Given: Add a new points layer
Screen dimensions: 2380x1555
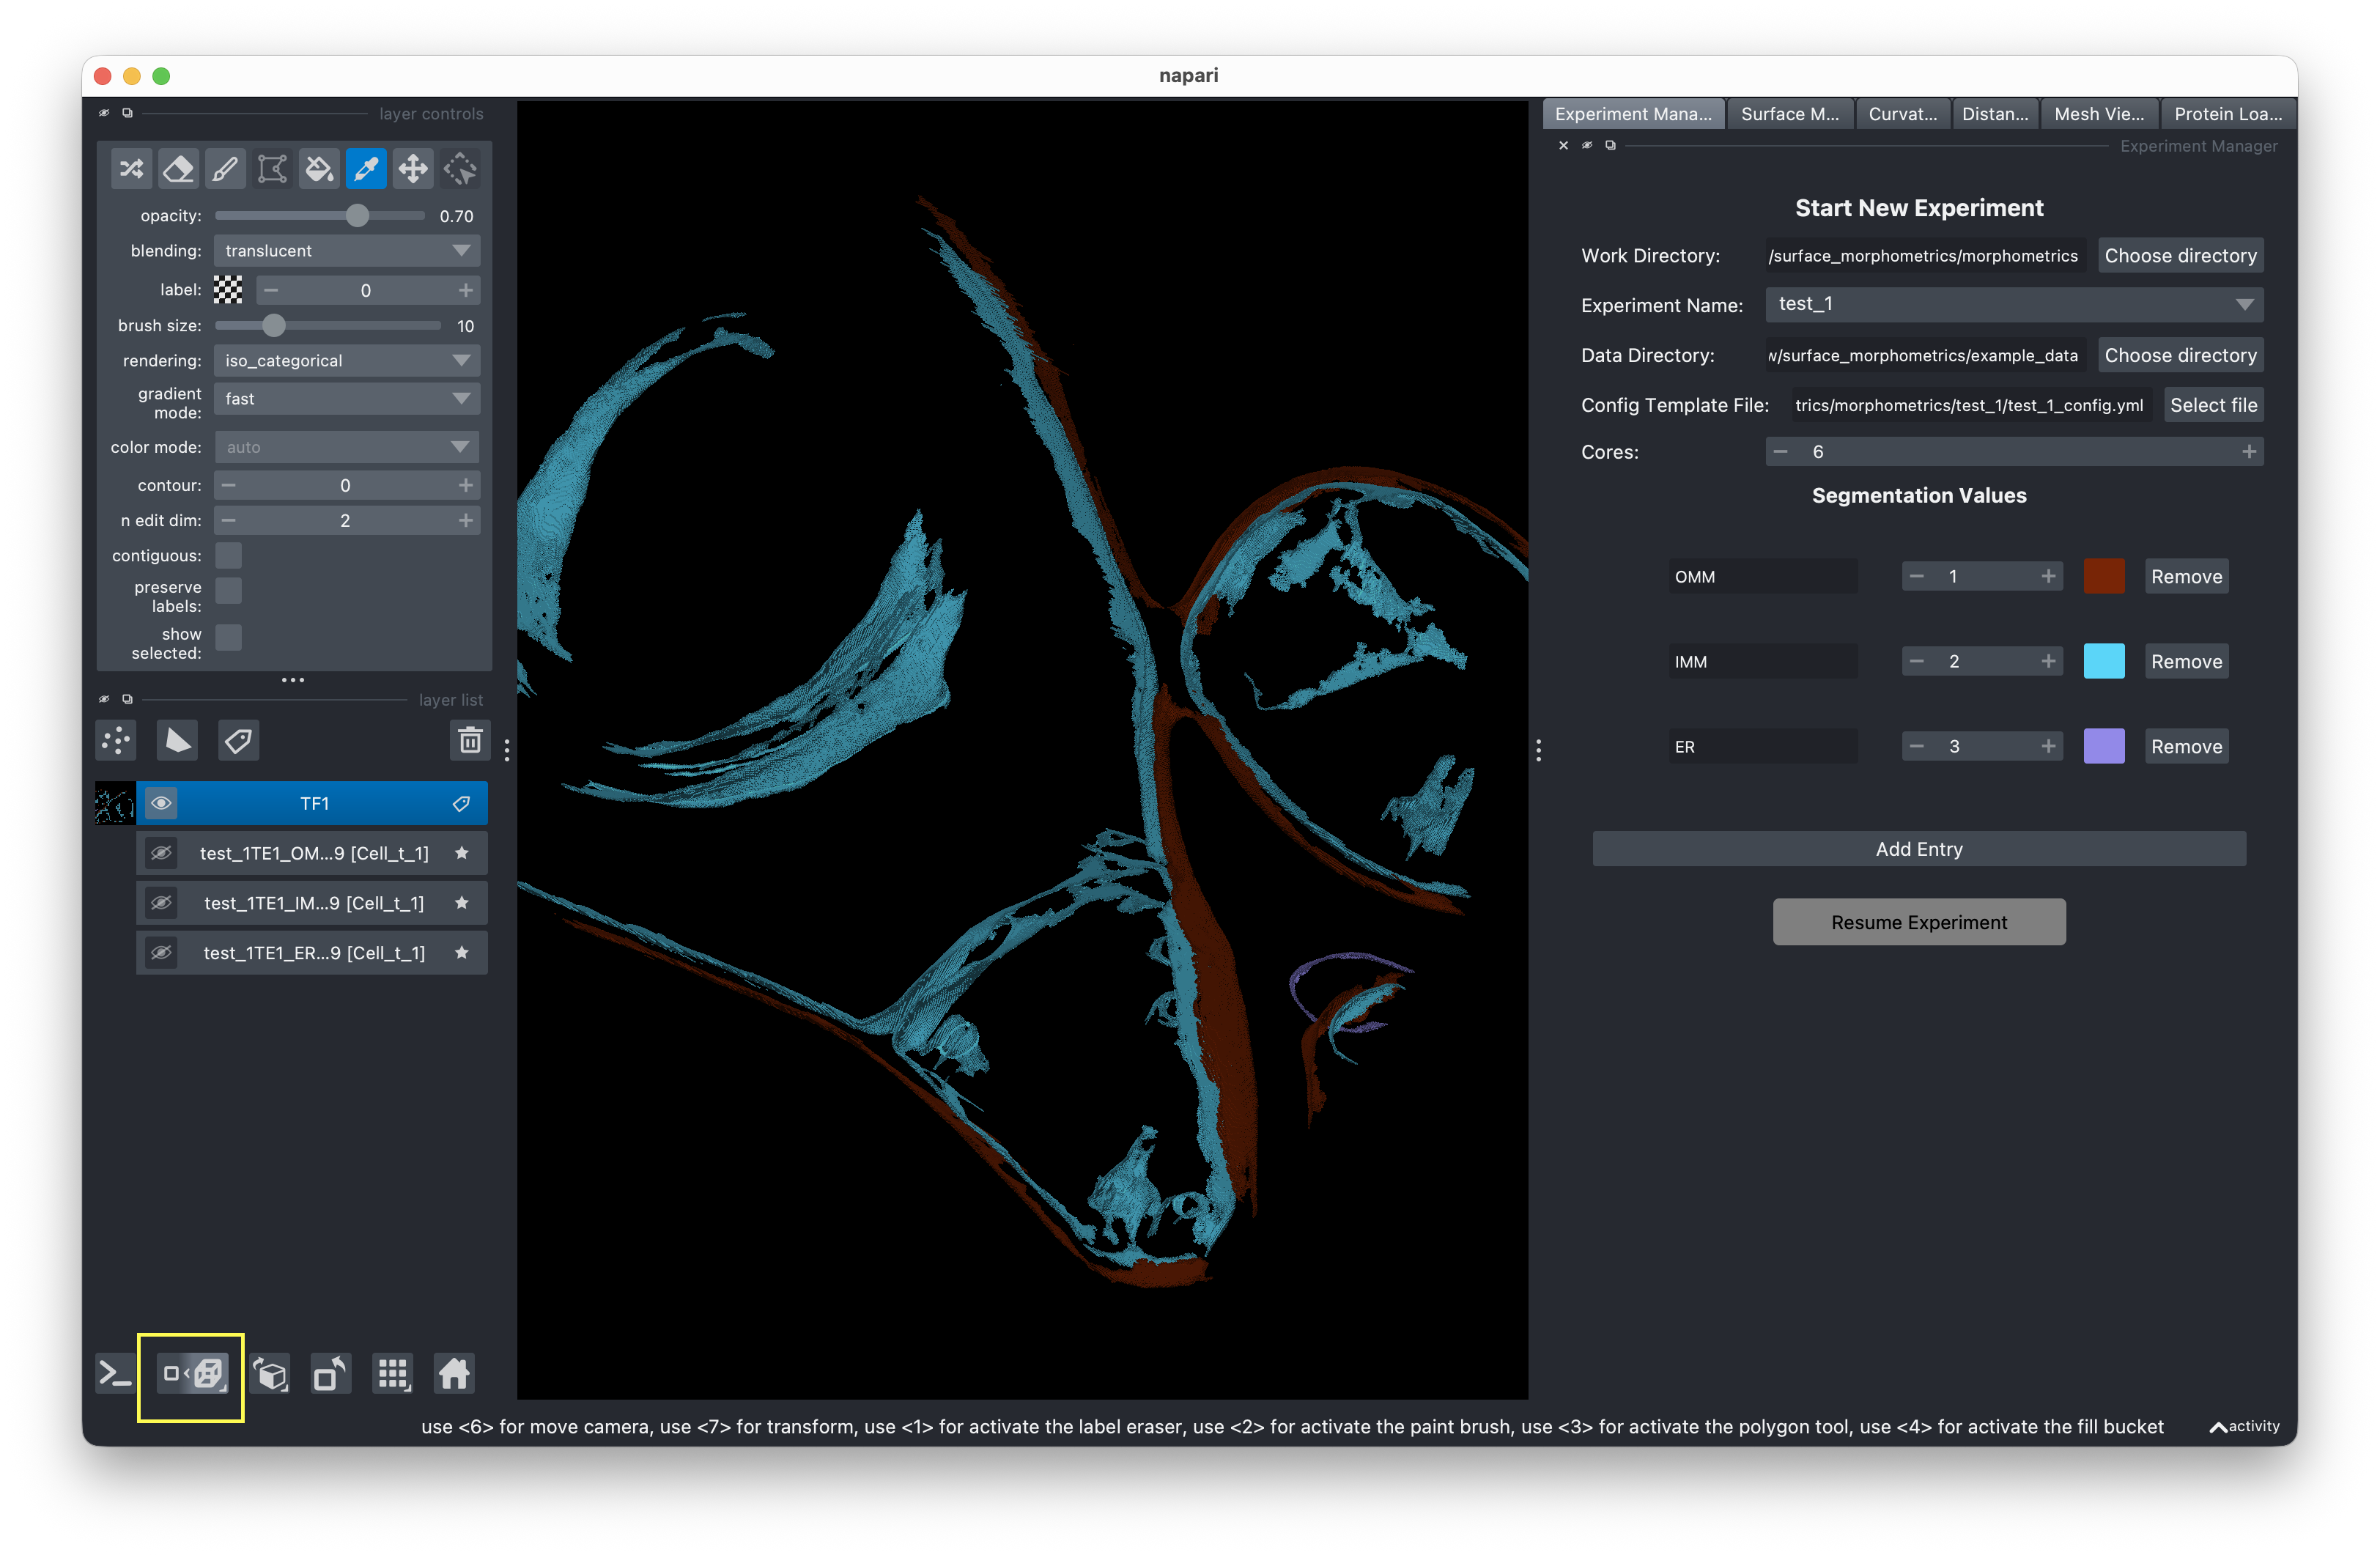Looking at the screenshot, I should tap(117, 741).
